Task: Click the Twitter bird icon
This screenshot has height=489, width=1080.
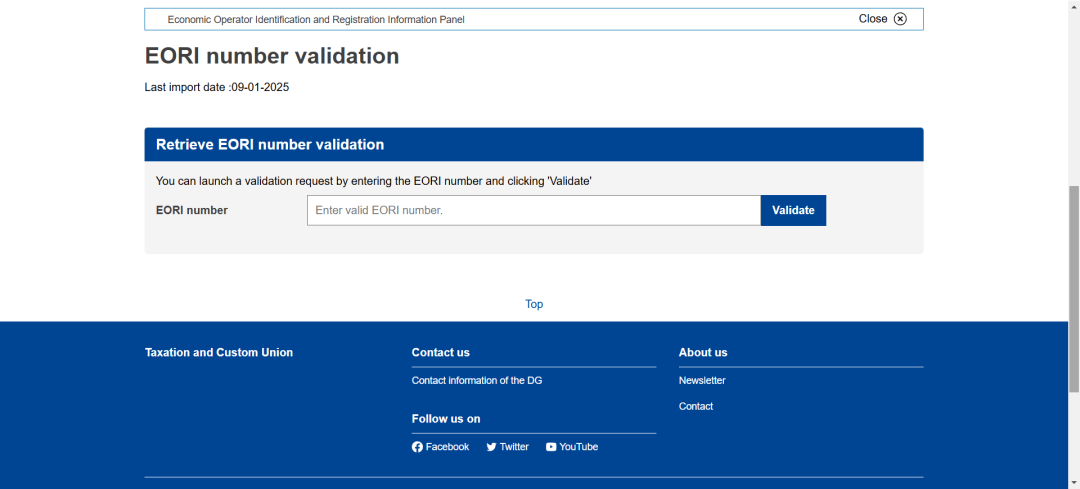Action: [491, 447]
